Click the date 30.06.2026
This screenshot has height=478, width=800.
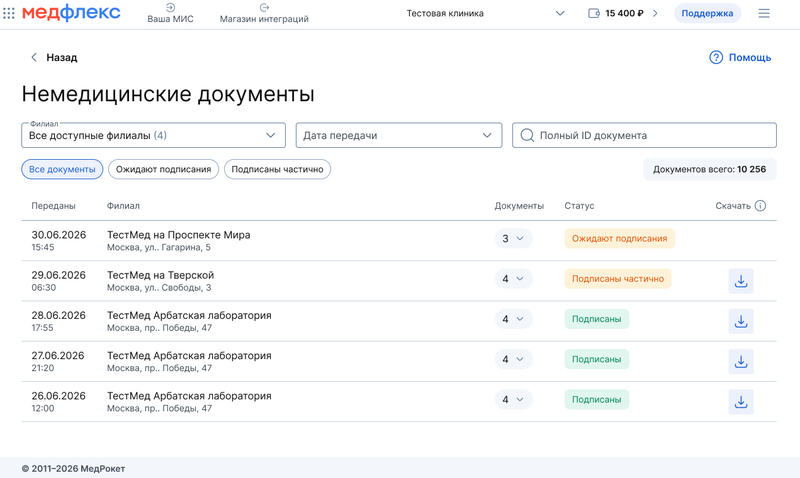pyautogui.click(x=59, y=235)
